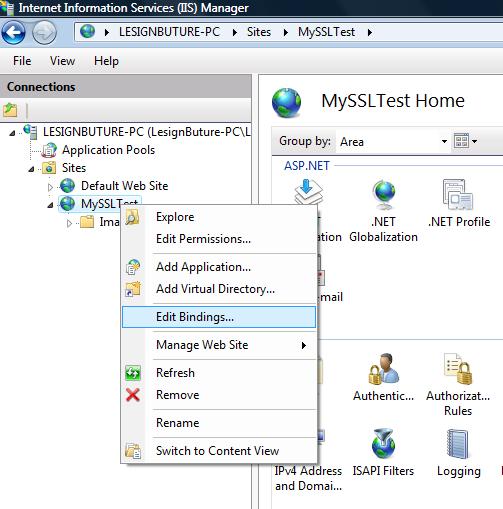Choose Rename from the context menu
Screen dimensions: 503x509
coord(219,423)
